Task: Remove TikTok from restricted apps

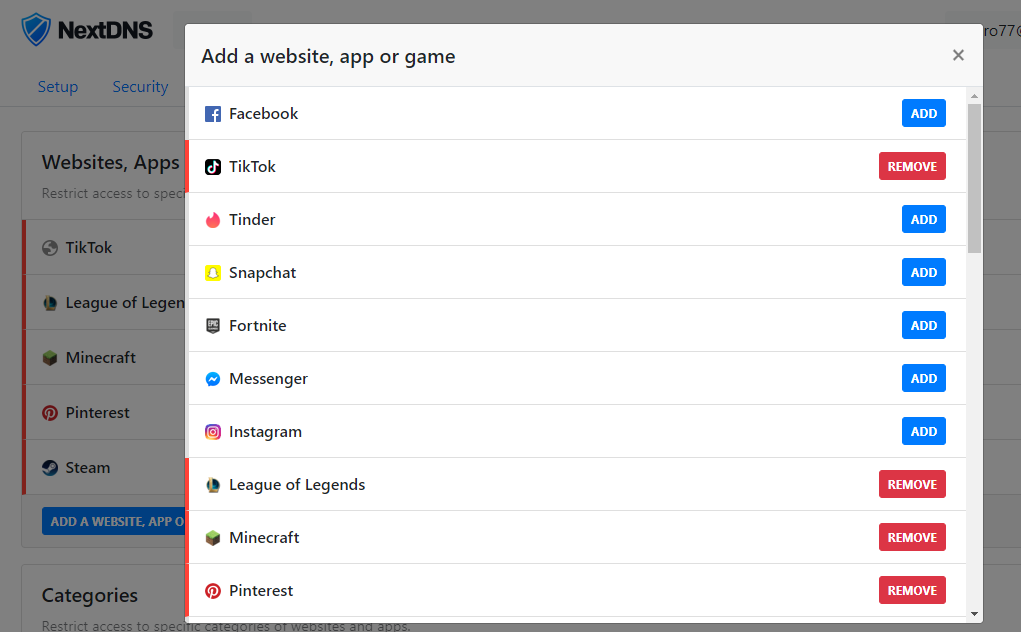Action: click(912, 166)
